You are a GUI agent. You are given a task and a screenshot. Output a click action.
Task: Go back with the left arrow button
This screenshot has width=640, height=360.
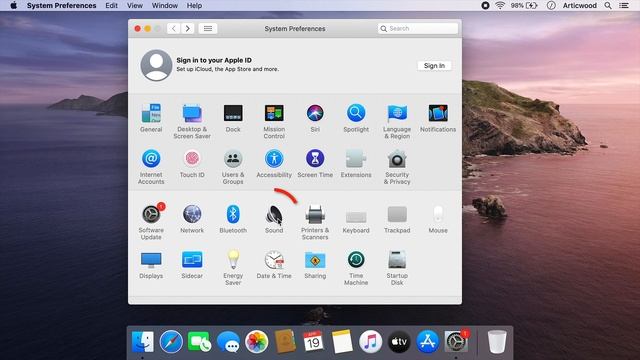coord(174,29)
